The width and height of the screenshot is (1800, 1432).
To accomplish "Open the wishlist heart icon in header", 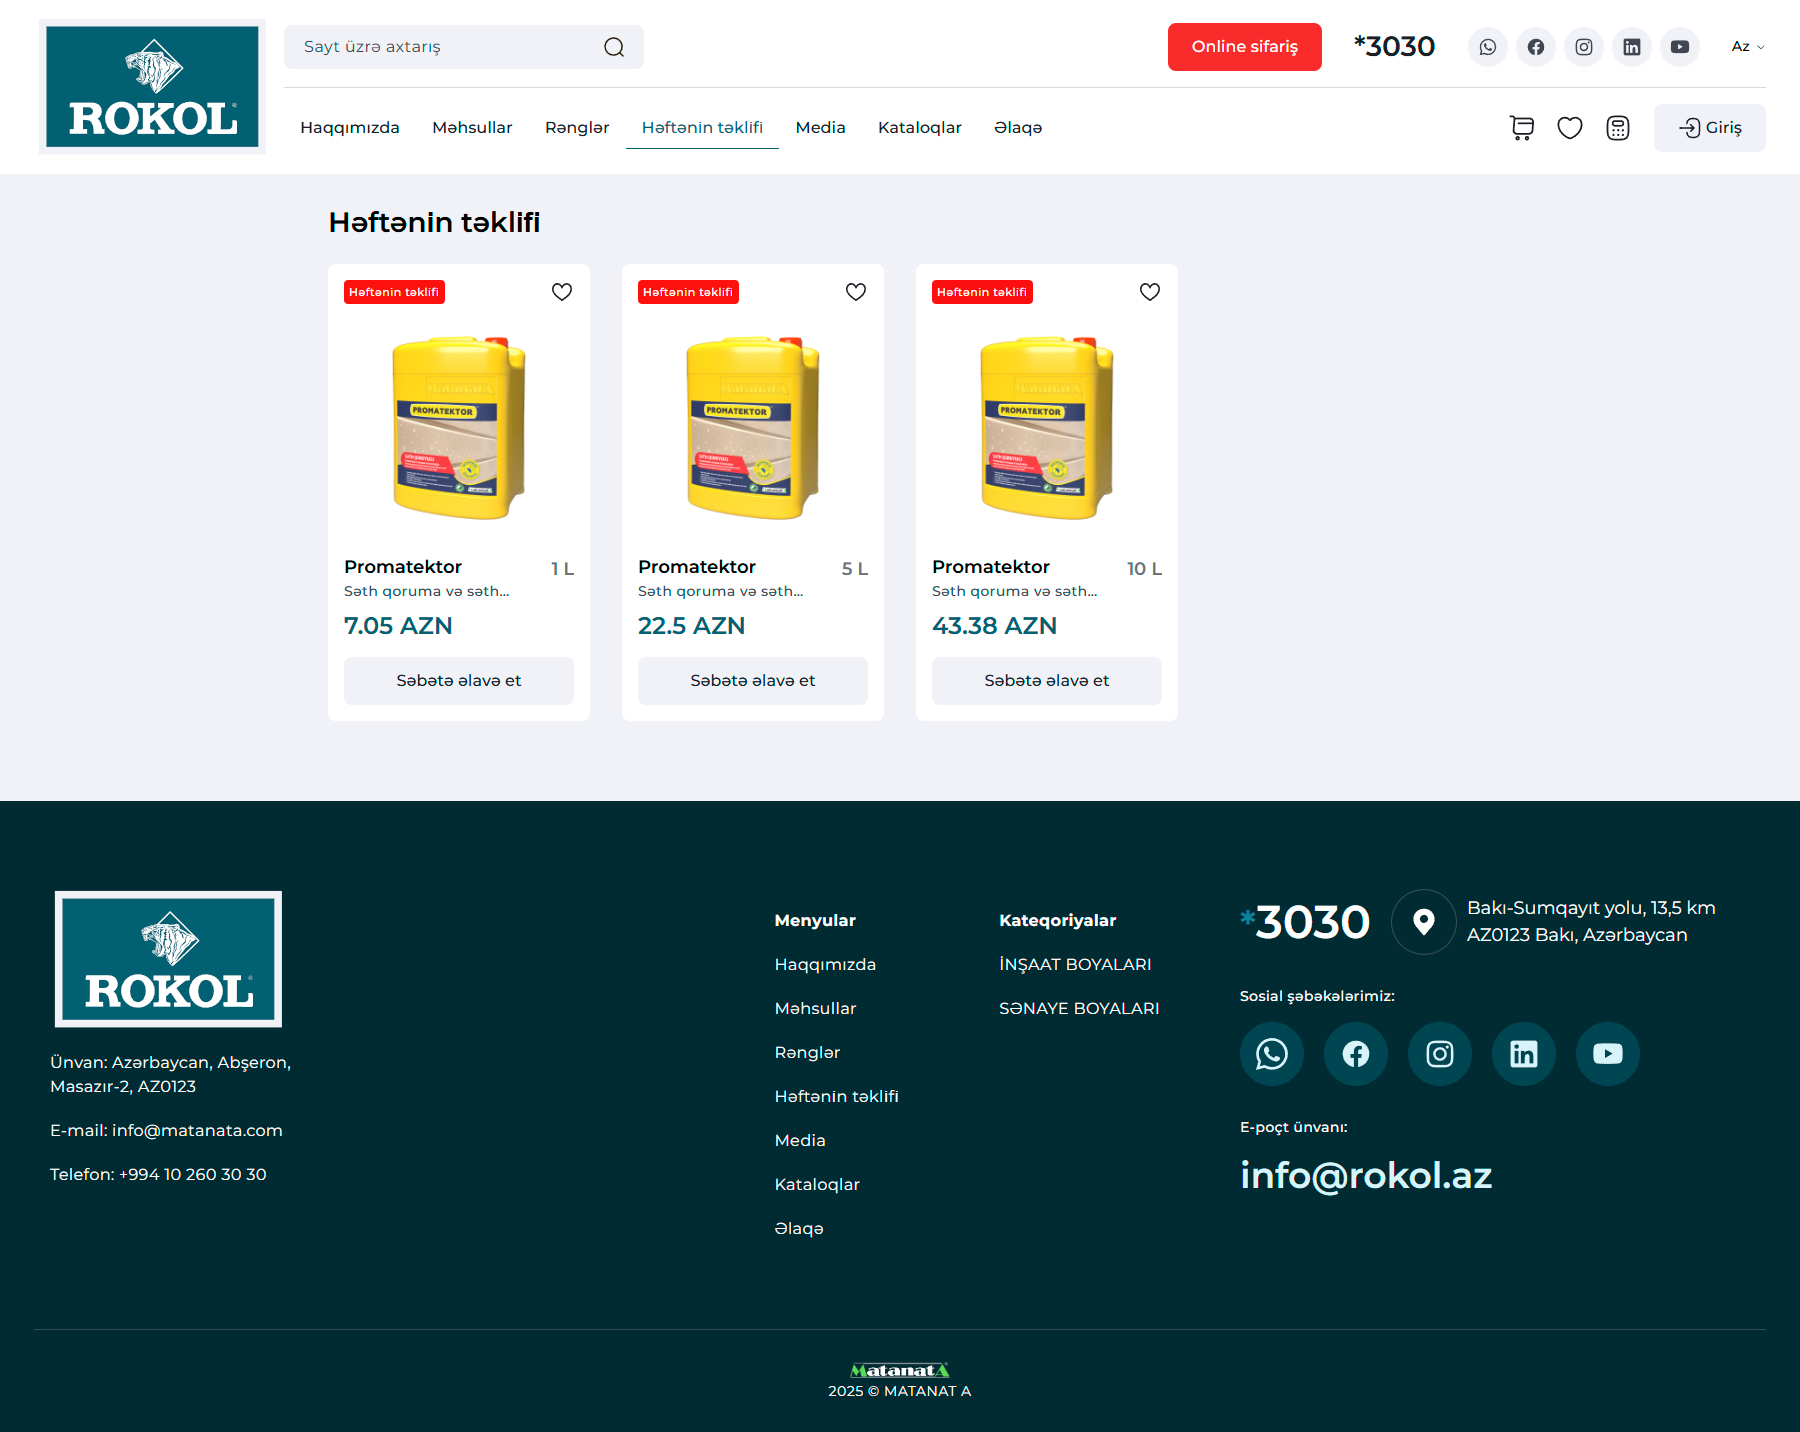I will click(x=1569, y=128).
